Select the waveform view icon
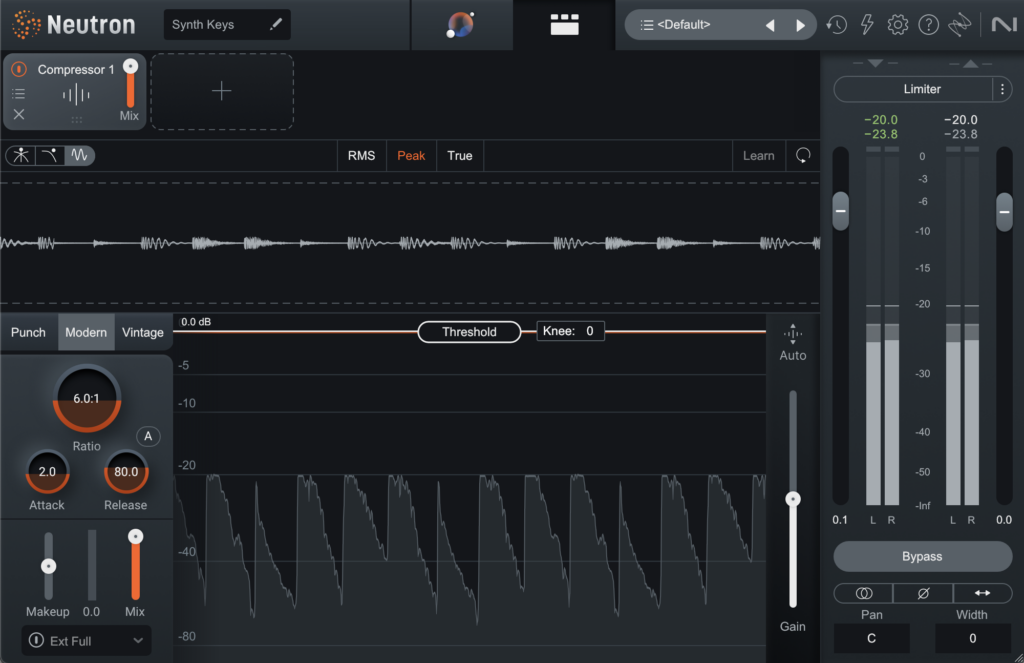Viewport: 1024px width, 663px height. 79,155
